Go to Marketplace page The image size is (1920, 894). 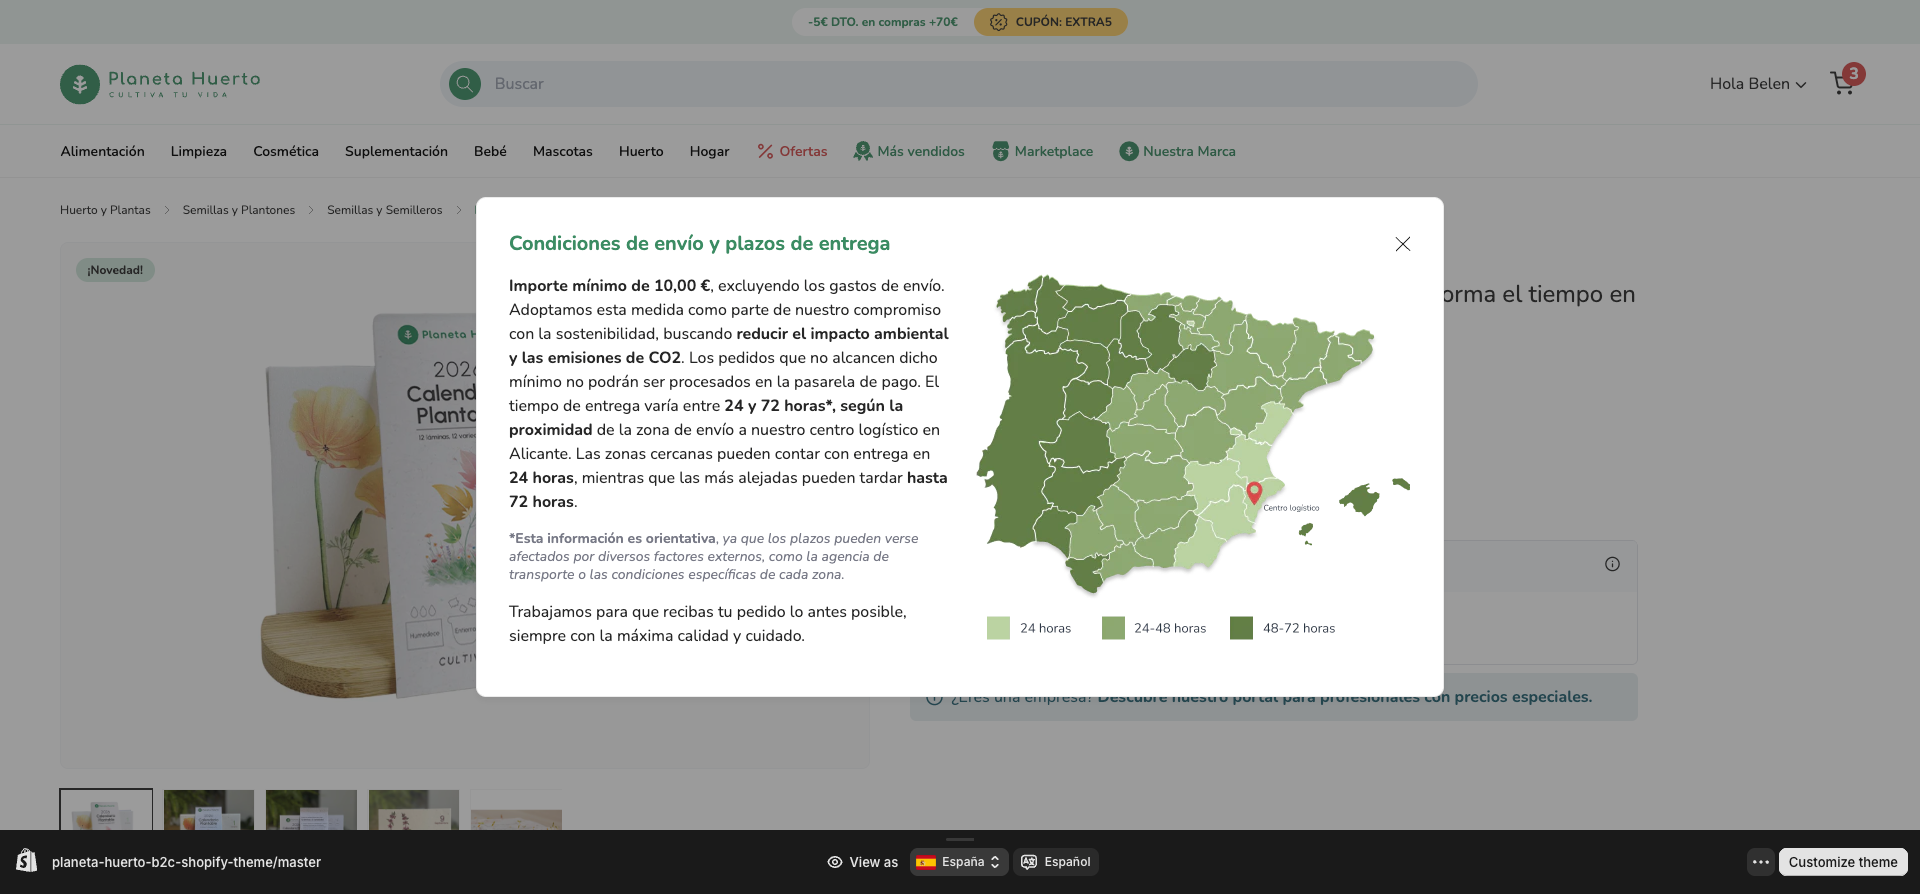coord(1054,151)
